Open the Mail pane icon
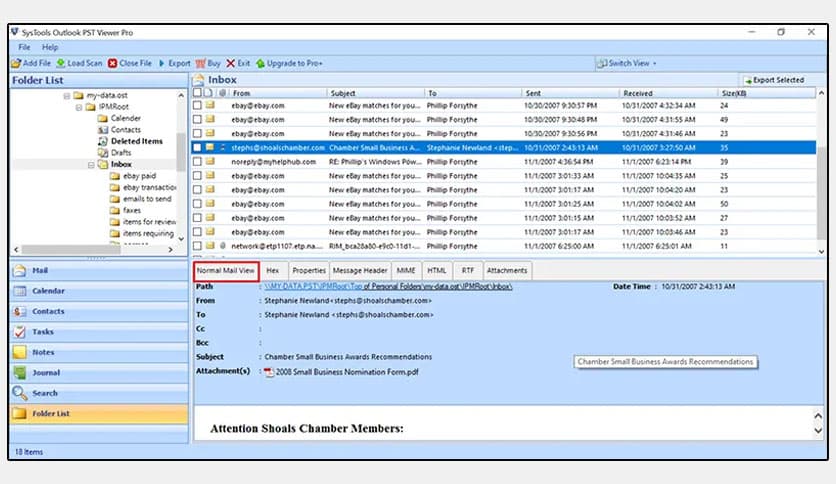This screenshot has height=484, width=836. [x=20, y=271]
